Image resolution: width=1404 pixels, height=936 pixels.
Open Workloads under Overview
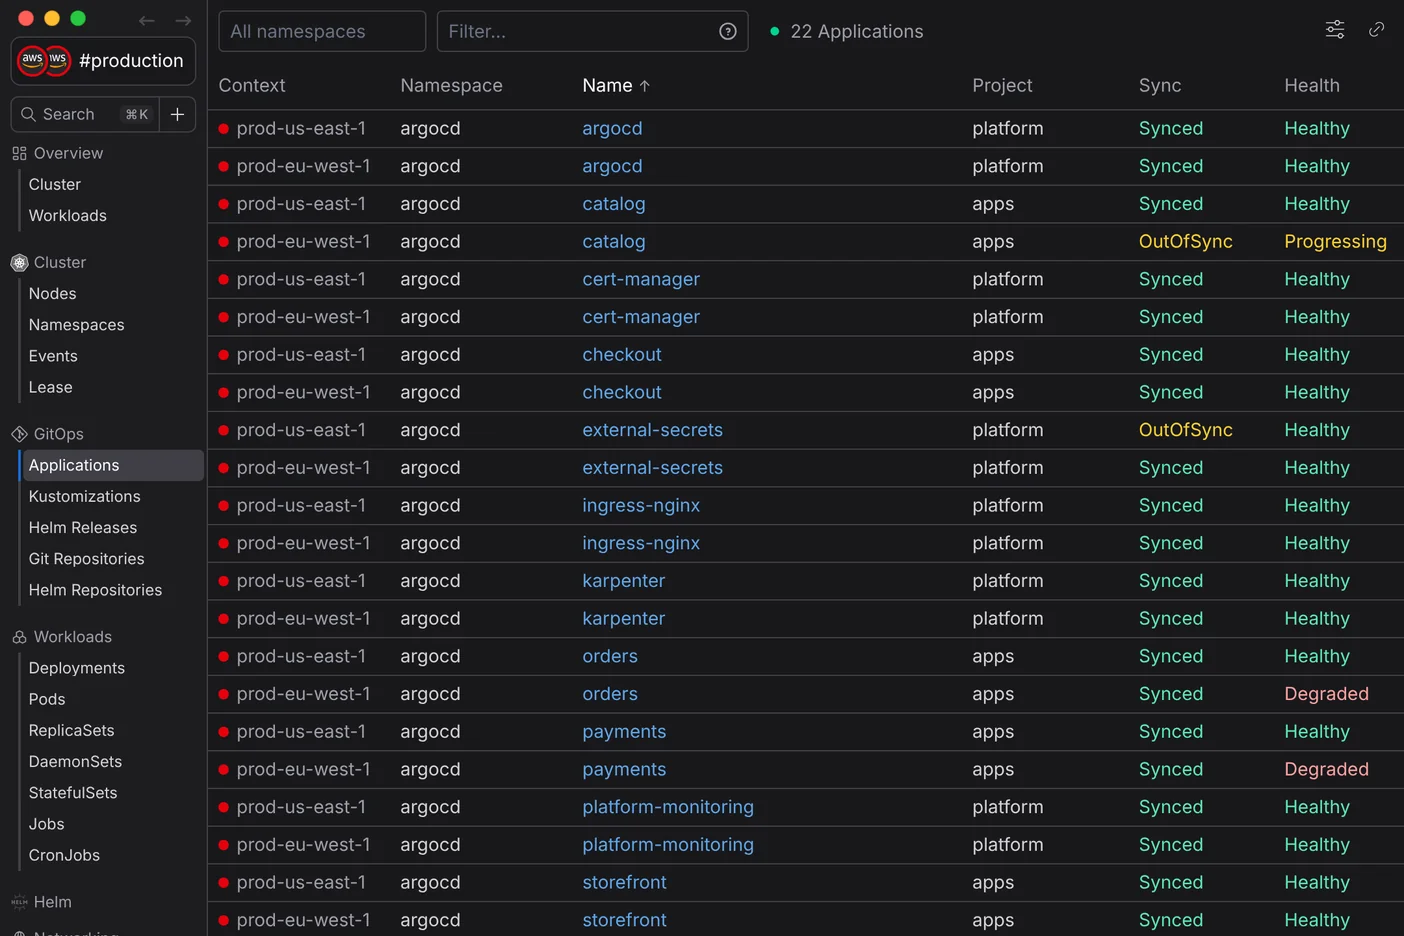pos(68,216)
